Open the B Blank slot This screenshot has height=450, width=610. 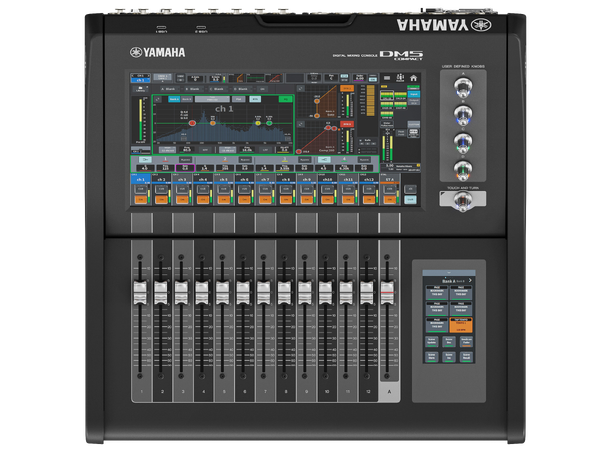coord(192,89)
